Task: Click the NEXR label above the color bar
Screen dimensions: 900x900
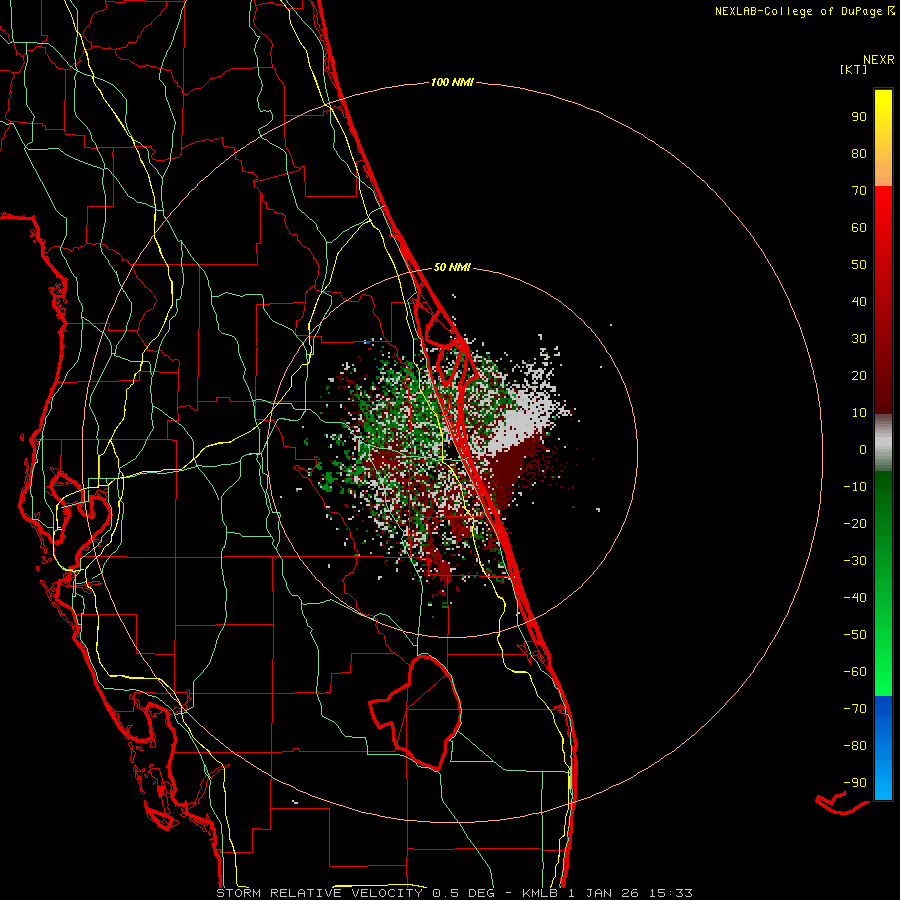Action: coord(879,60)
